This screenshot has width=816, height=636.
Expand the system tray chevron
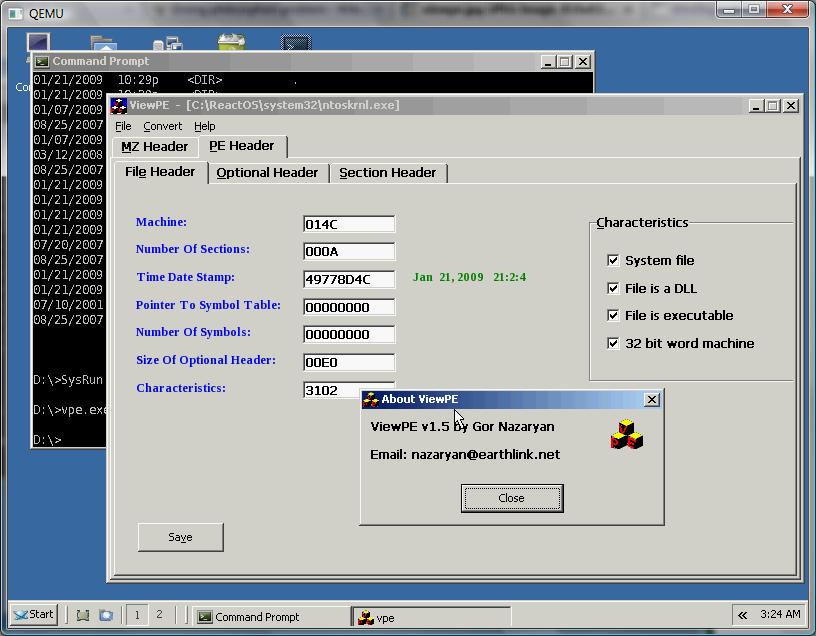[x=742, y=615]
